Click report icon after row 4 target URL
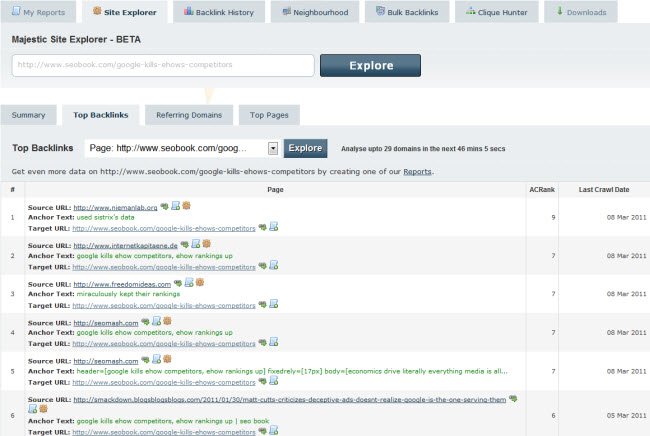 pyautogui.click(x=274, y=342)
